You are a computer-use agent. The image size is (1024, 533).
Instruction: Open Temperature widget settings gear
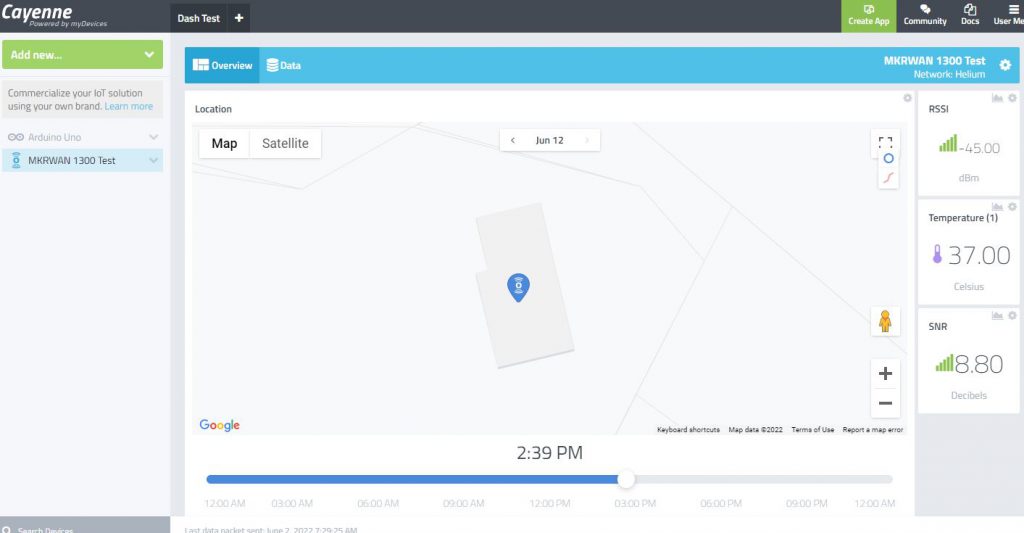pyautogui.click(x=1012, y=206)
